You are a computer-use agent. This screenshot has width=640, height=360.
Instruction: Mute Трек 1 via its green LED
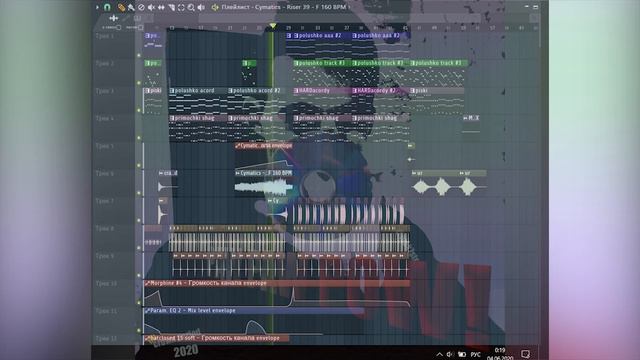(139, 55)
